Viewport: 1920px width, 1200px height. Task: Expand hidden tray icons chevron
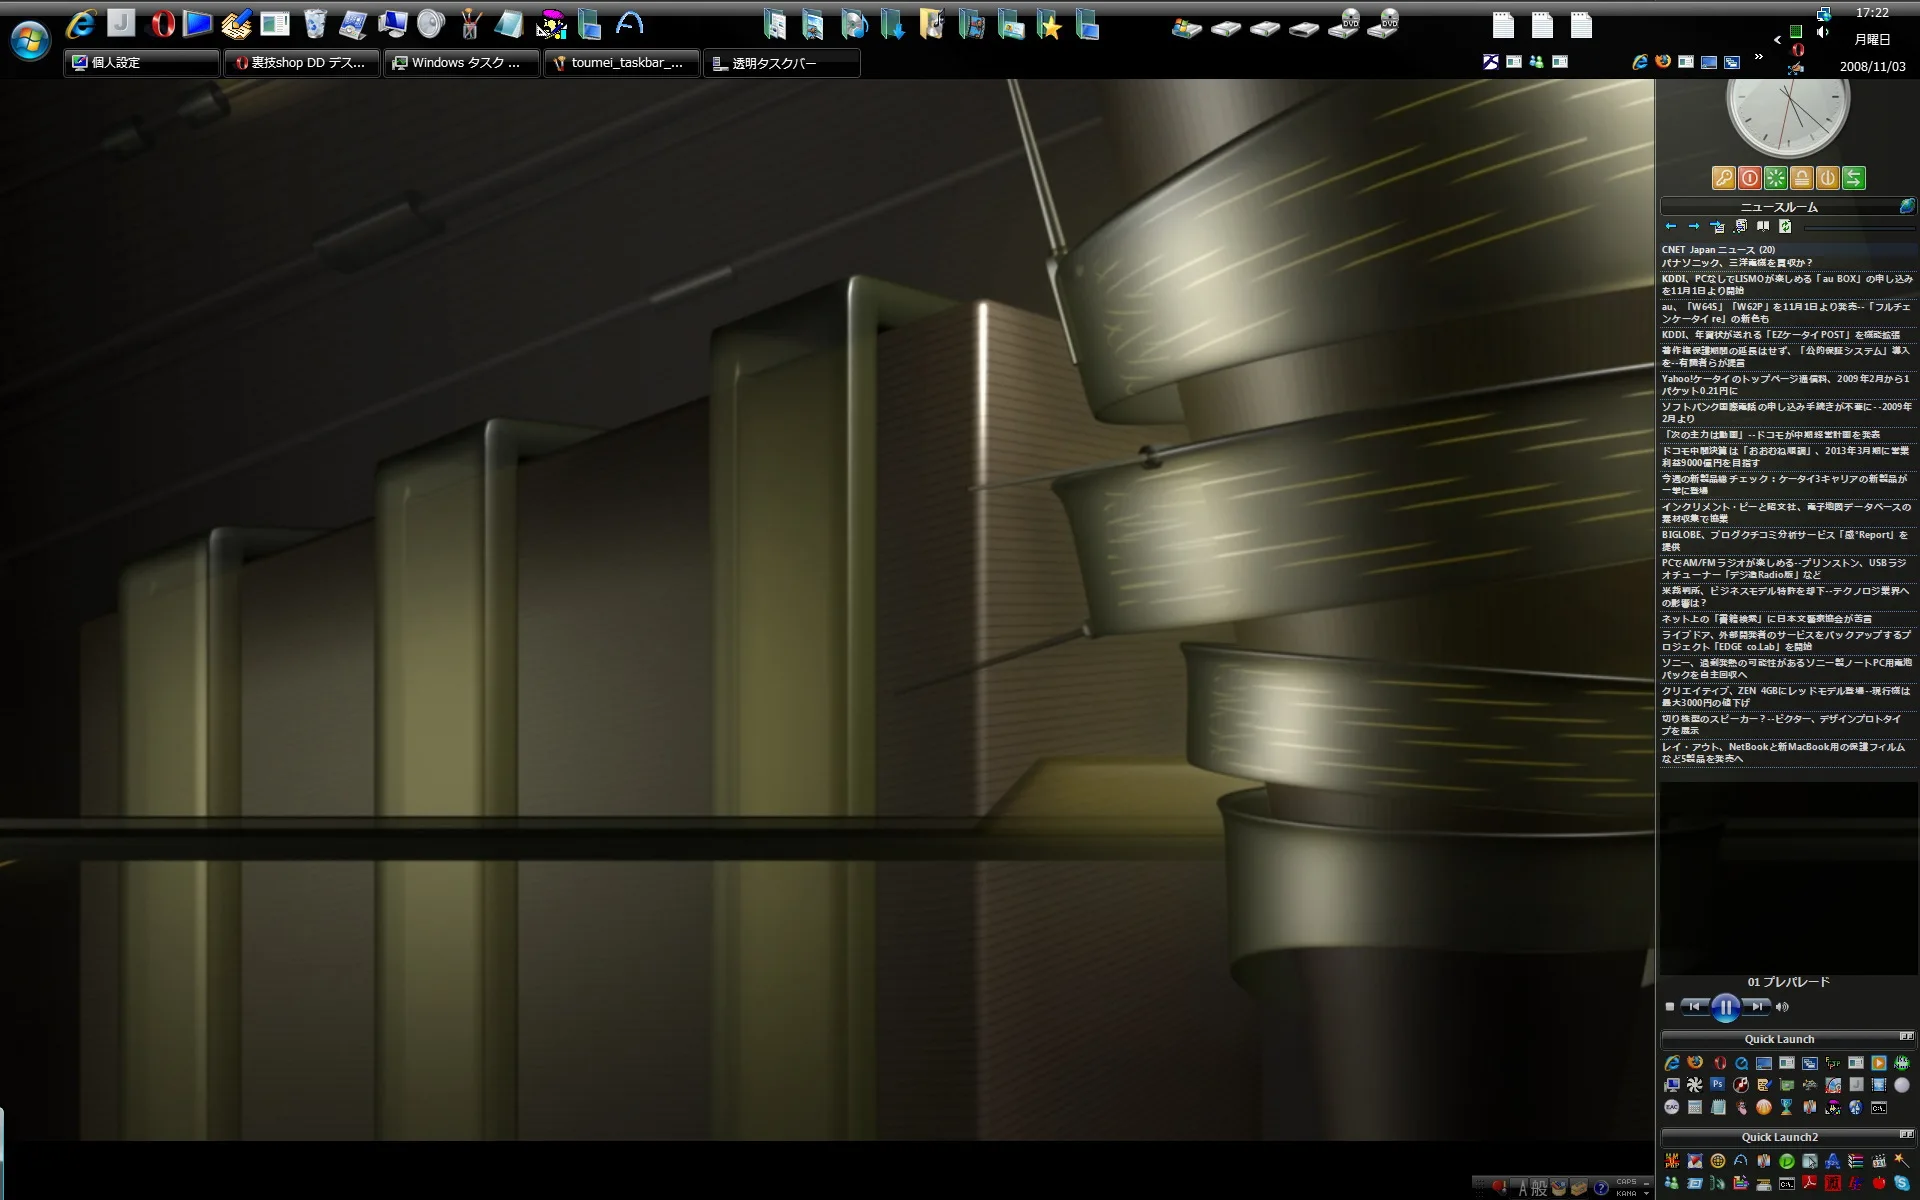point(1777,40)
